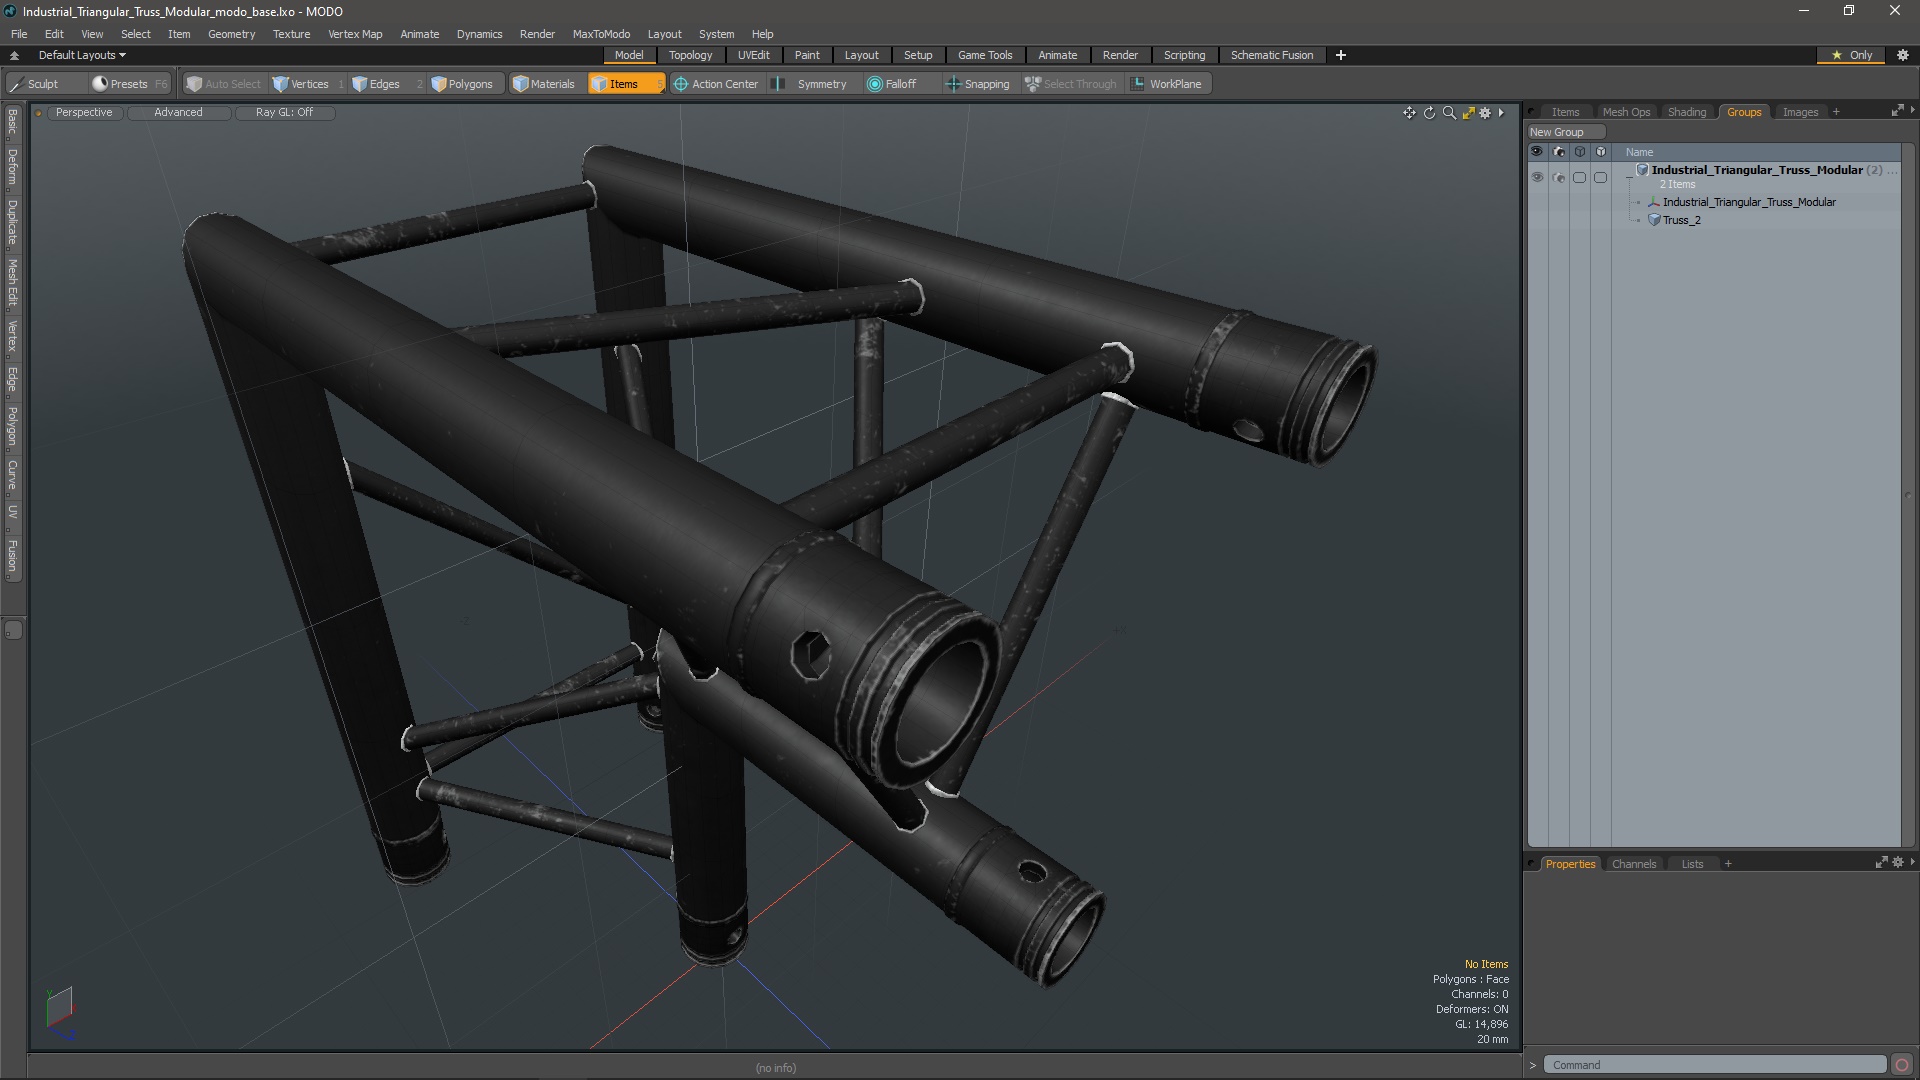Switch to the Channels tab

coord(1634,864)
